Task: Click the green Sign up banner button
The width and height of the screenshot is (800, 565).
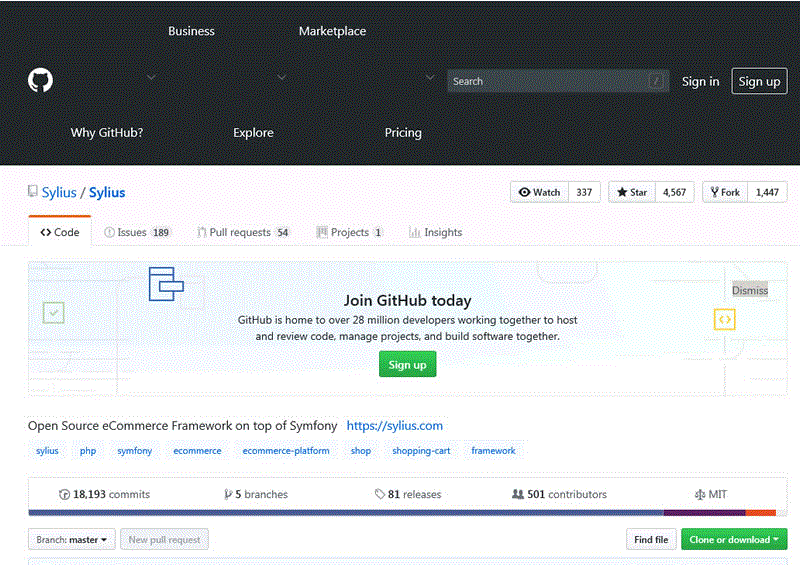Action: [407, 365]
